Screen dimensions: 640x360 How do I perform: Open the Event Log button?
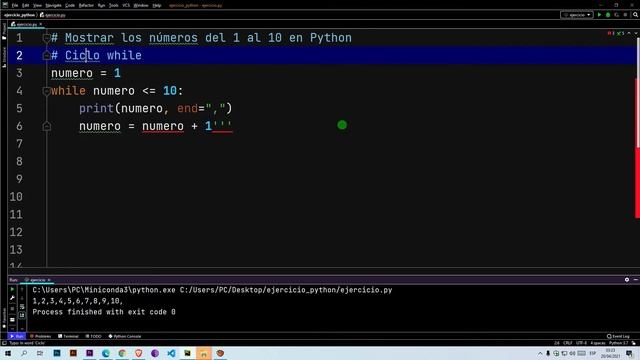click(x=618, y=336)
